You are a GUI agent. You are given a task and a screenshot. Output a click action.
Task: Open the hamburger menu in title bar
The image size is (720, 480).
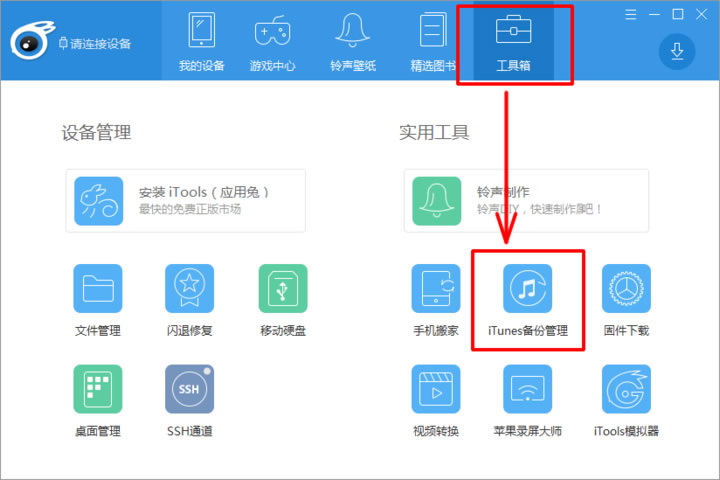point(630,15)
